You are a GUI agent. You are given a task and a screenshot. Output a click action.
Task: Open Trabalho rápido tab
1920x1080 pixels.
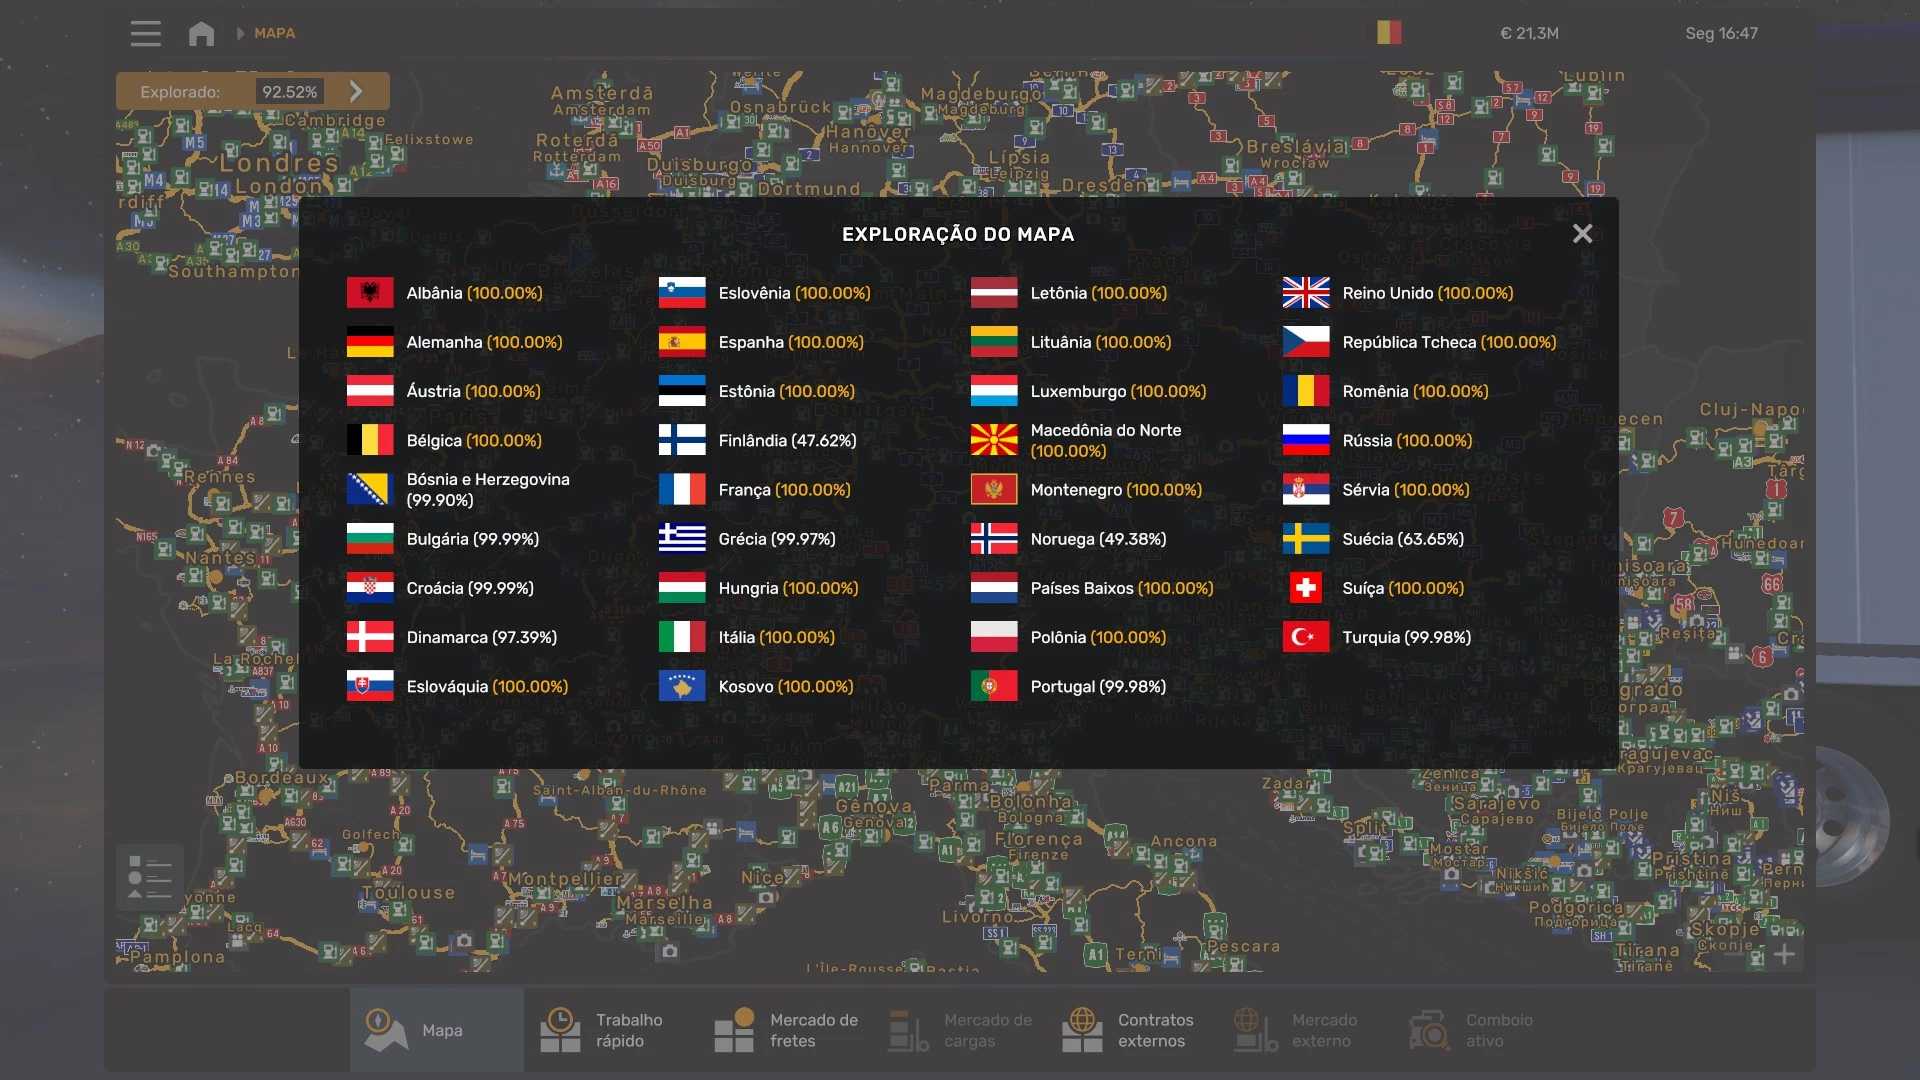tap(610, 1030)
